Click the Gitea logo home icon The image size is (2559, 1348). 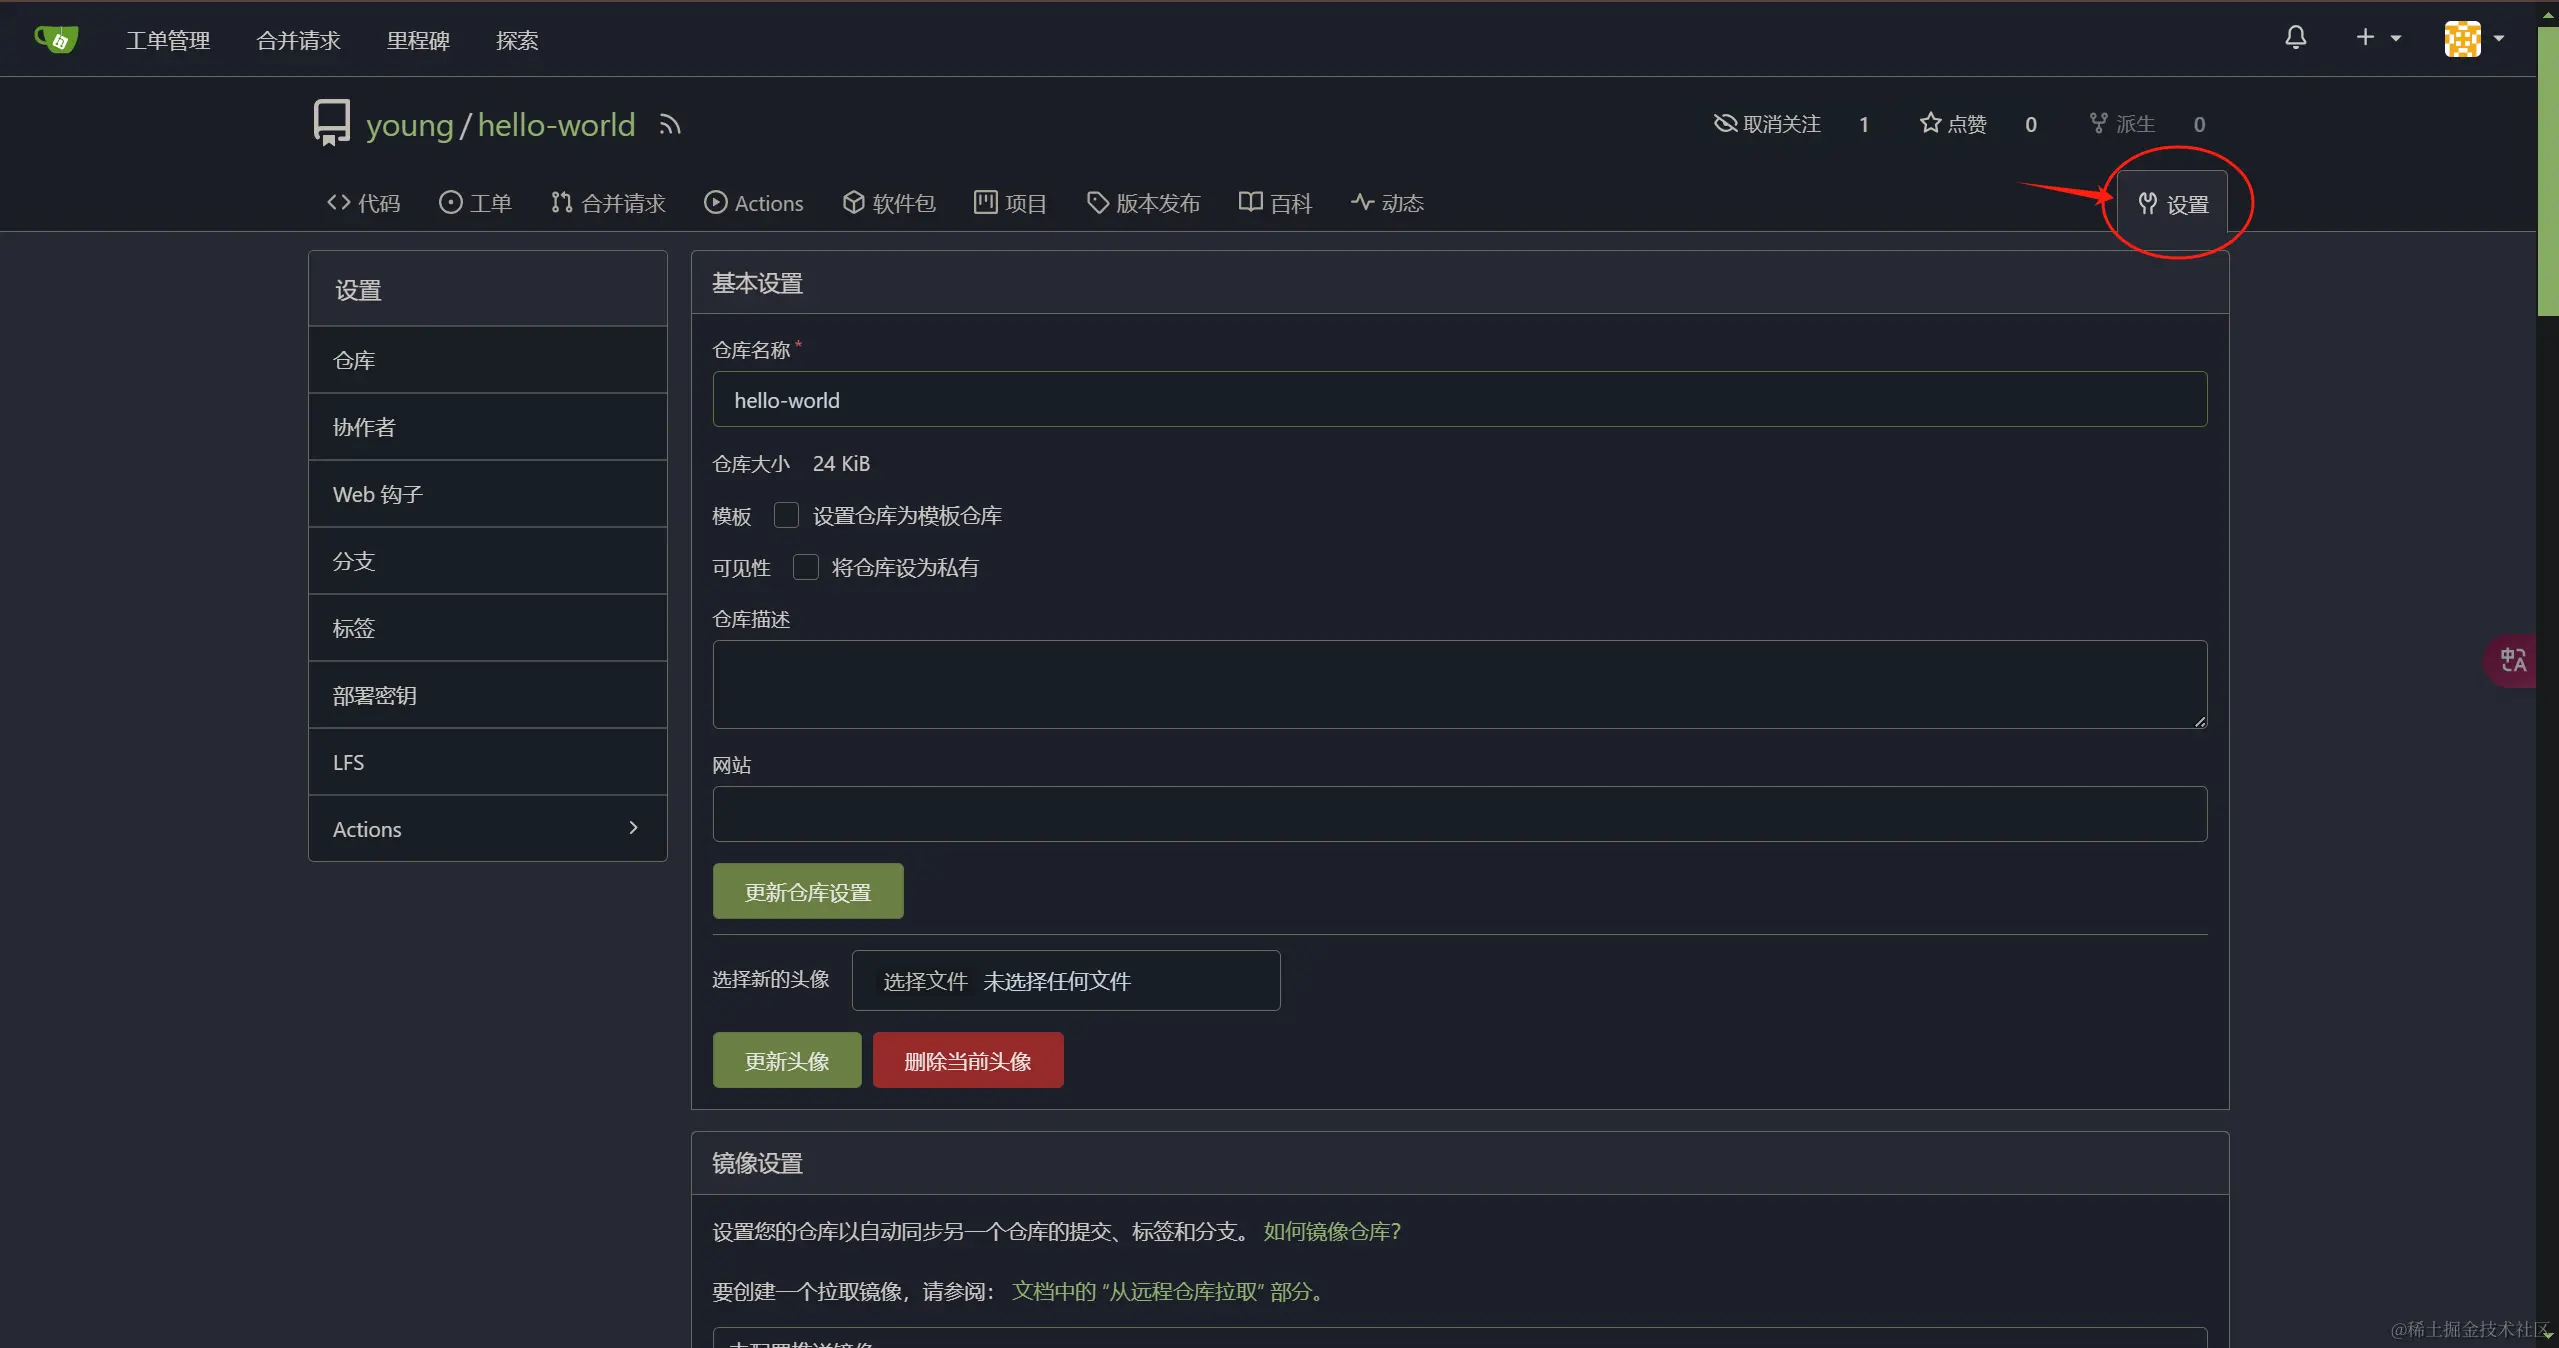pos(56,39)
